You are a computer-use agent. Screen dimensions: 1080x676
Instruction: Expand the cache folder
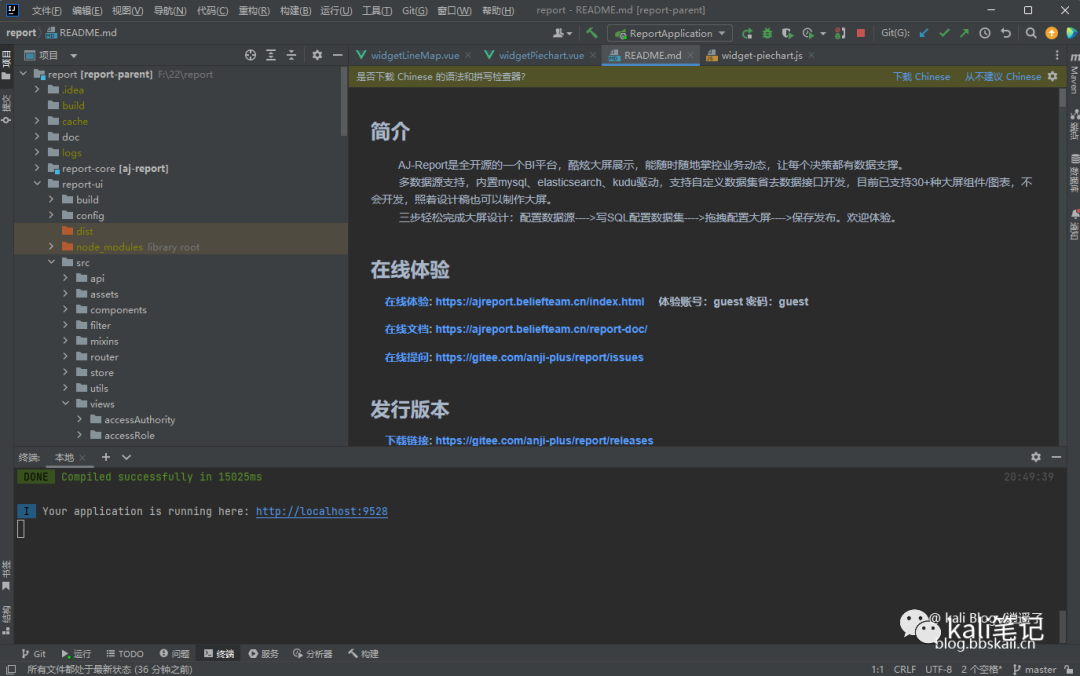(x=37, y=121)
